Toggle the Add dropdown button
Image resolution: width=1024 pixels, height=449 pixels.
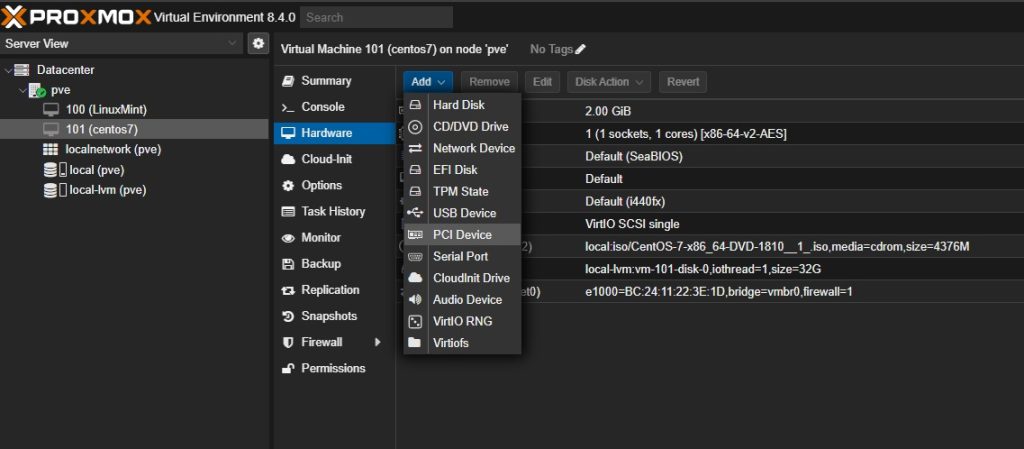coord(428,82)
